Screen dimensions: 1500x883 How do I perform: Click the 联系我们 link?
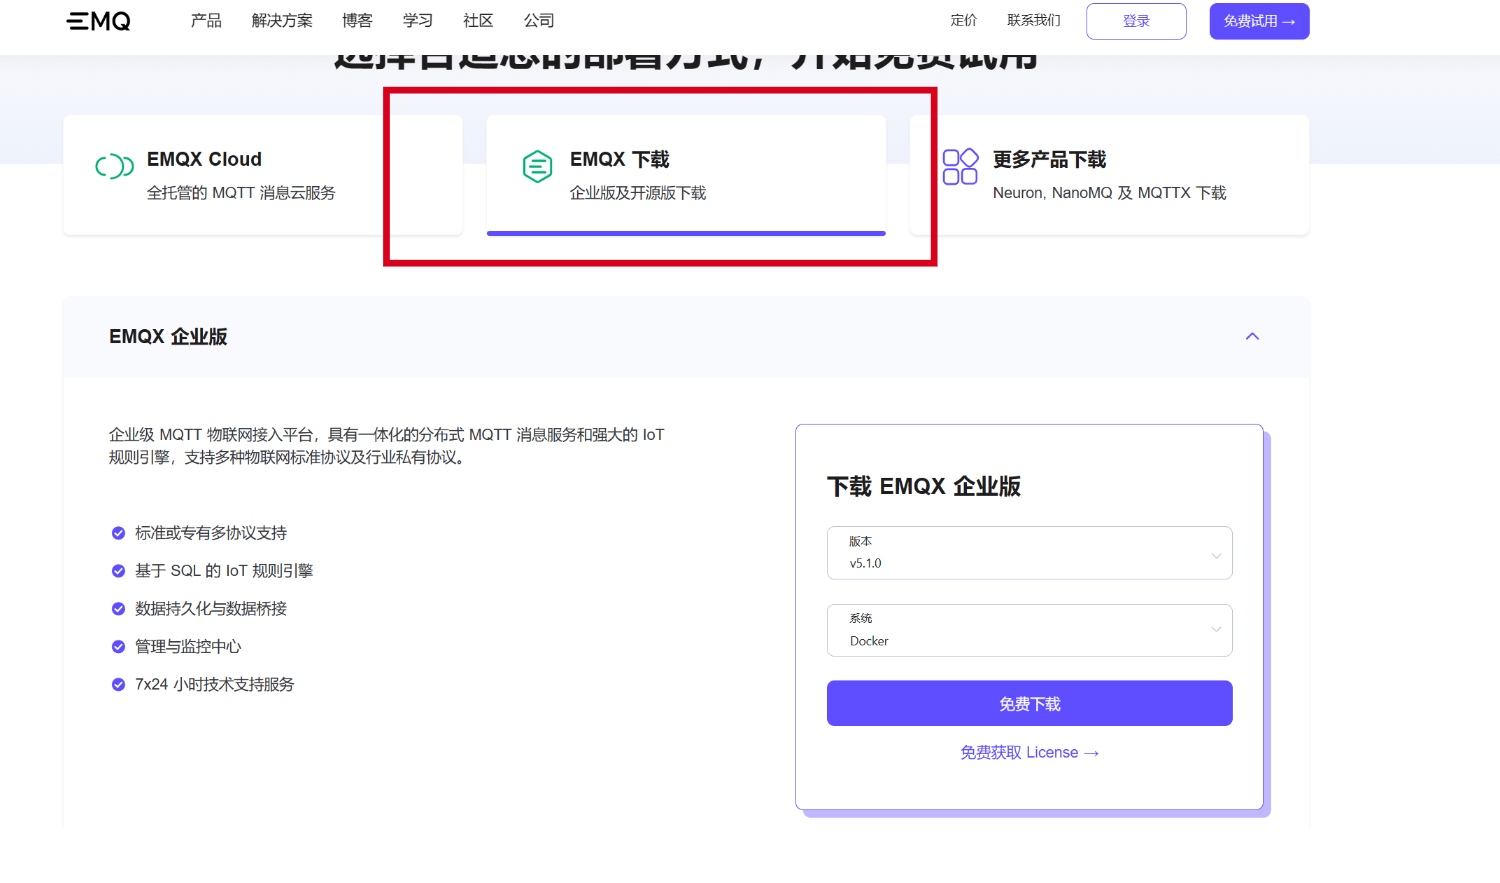pyautogui.click(x=1034, y=20)
